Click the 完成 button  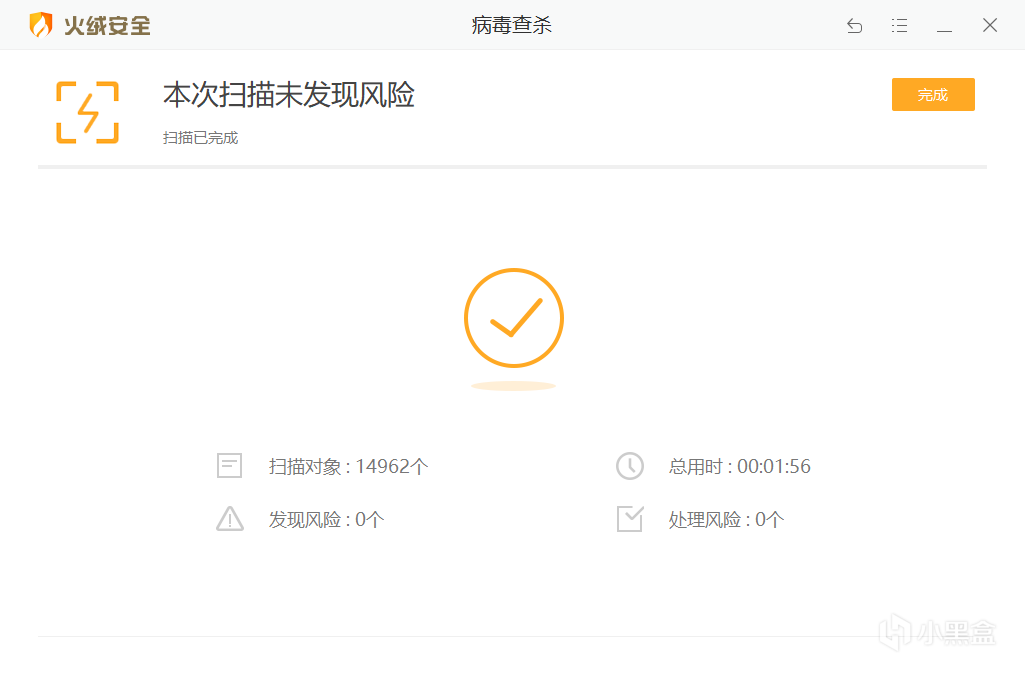[x=933, y=95]
